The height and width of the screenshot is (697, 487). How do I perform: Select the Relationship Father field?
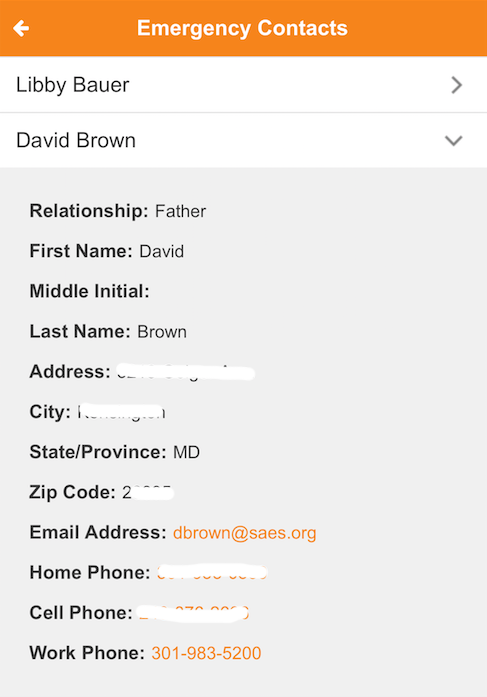tap(118, 211)
